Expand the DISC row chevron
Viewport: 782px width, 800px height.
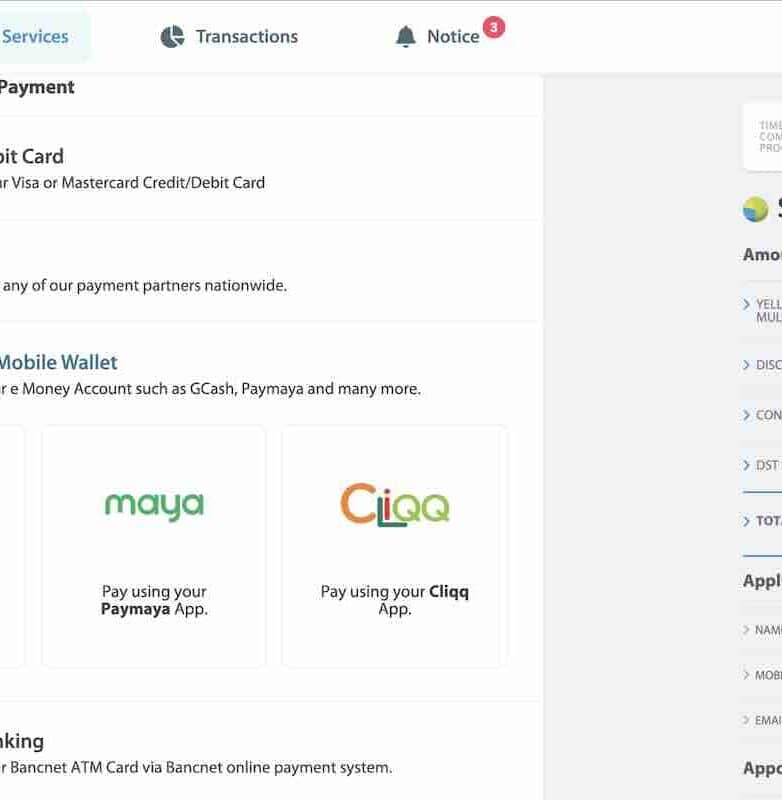click(747, 365)
